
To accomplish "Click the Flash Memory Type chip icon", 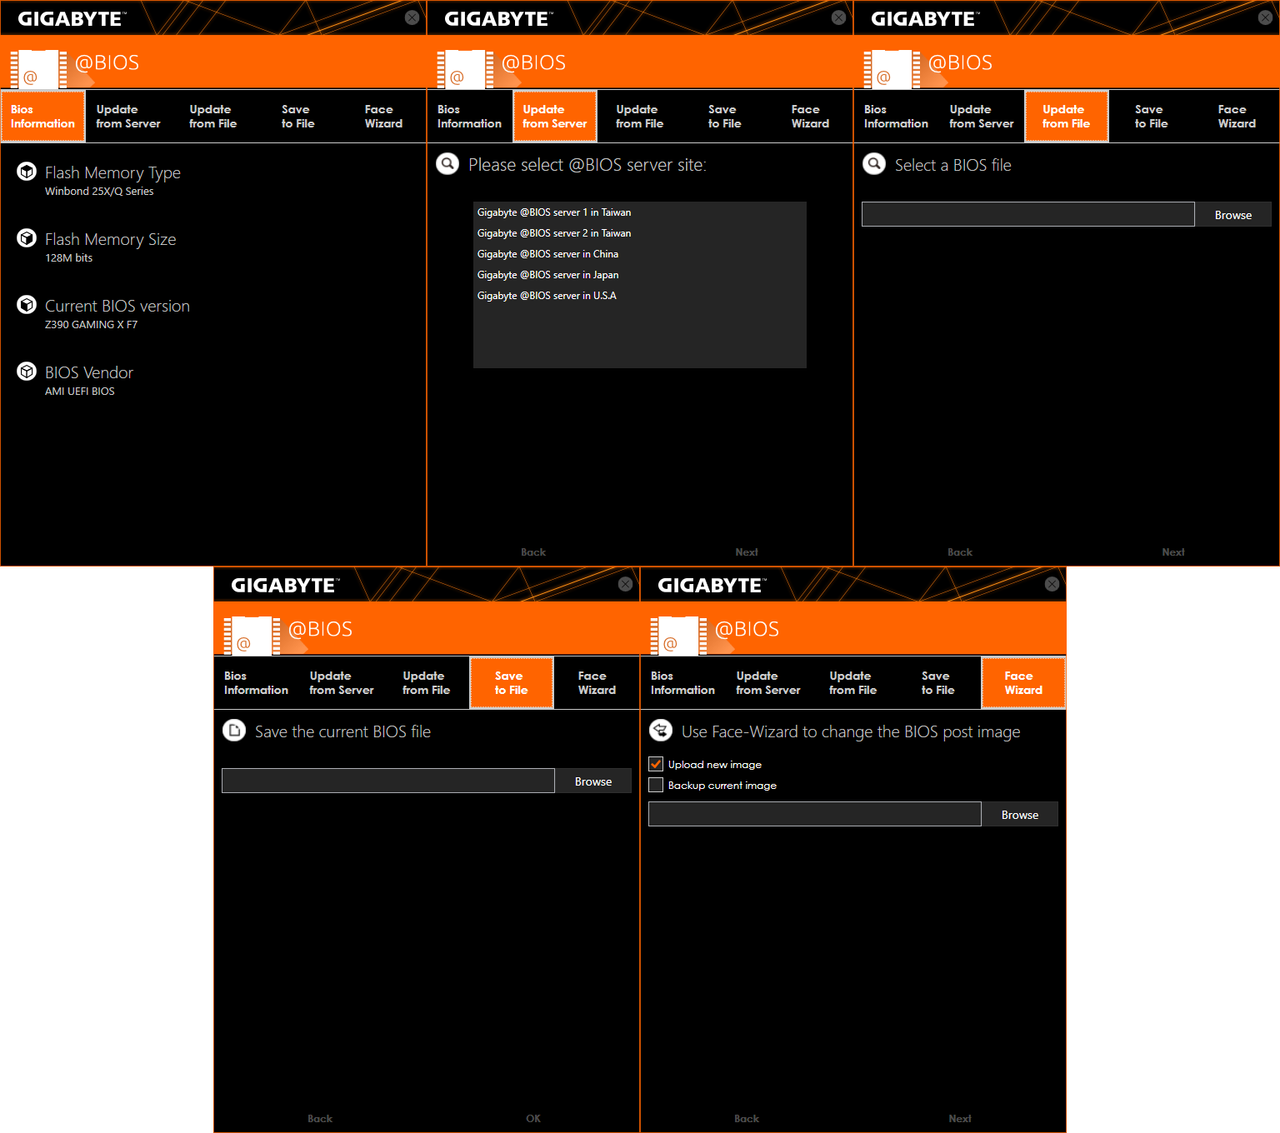I will (27, 172).
